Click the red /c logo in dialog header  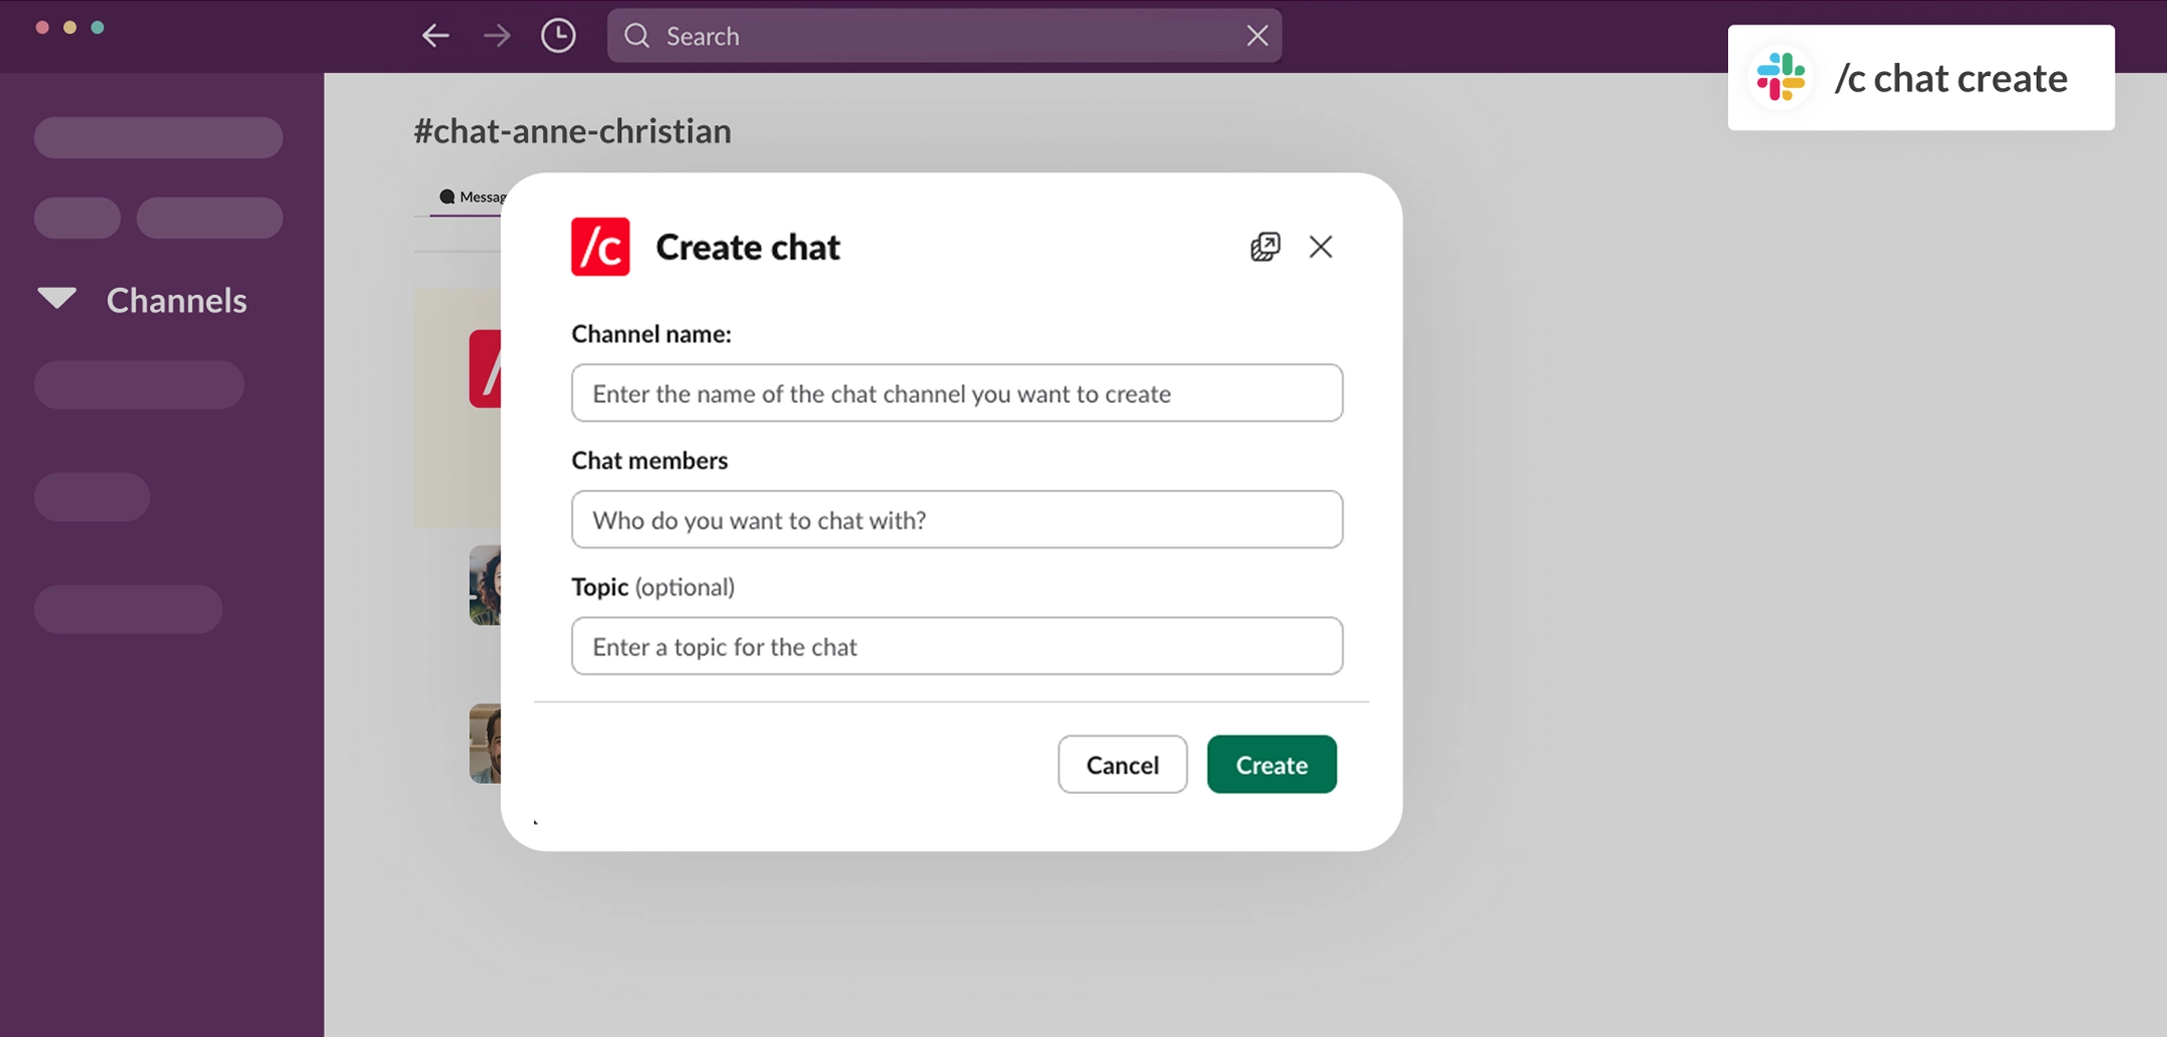pos(600,247)
